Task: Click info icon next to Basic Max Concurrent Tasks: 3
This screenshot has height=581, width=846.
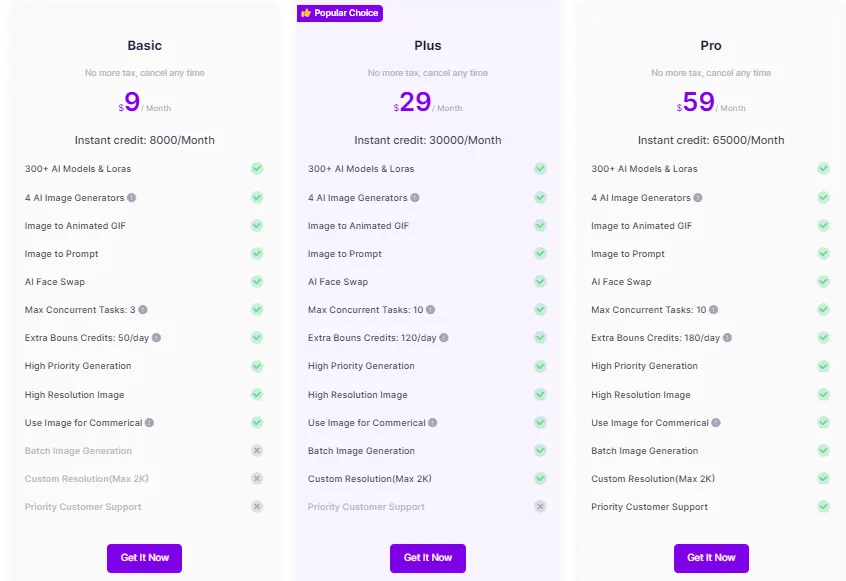Action: click(143, 310)
